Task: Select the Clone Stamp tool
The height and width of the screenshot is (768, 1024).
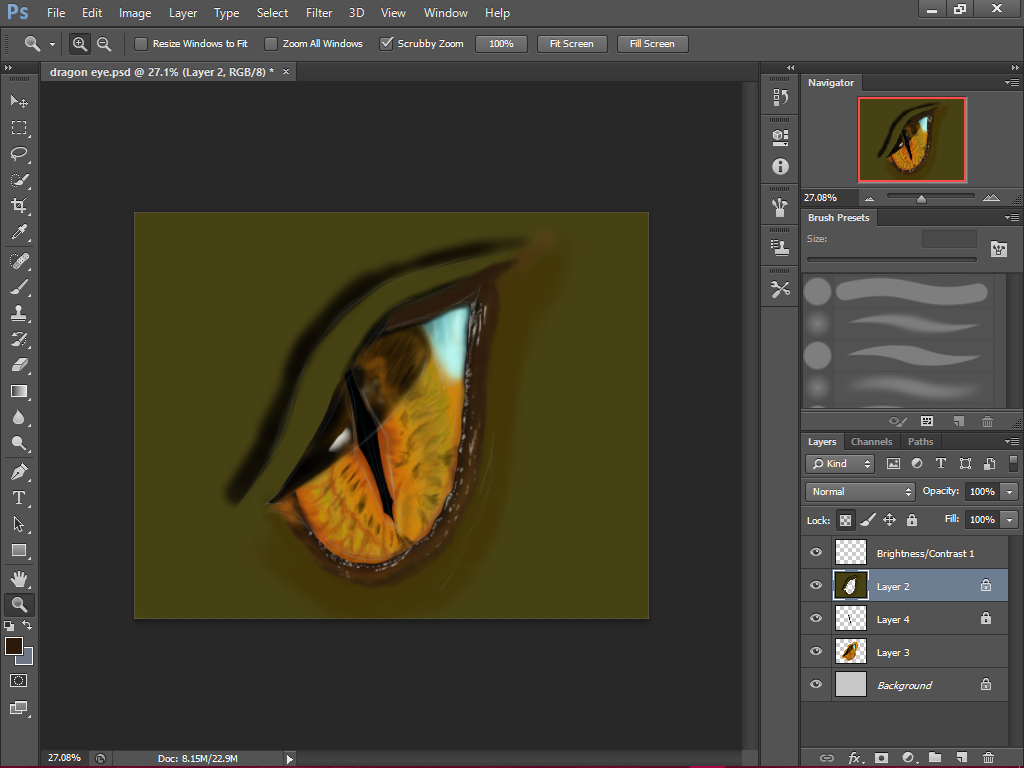Action: (x=20, y=312)
